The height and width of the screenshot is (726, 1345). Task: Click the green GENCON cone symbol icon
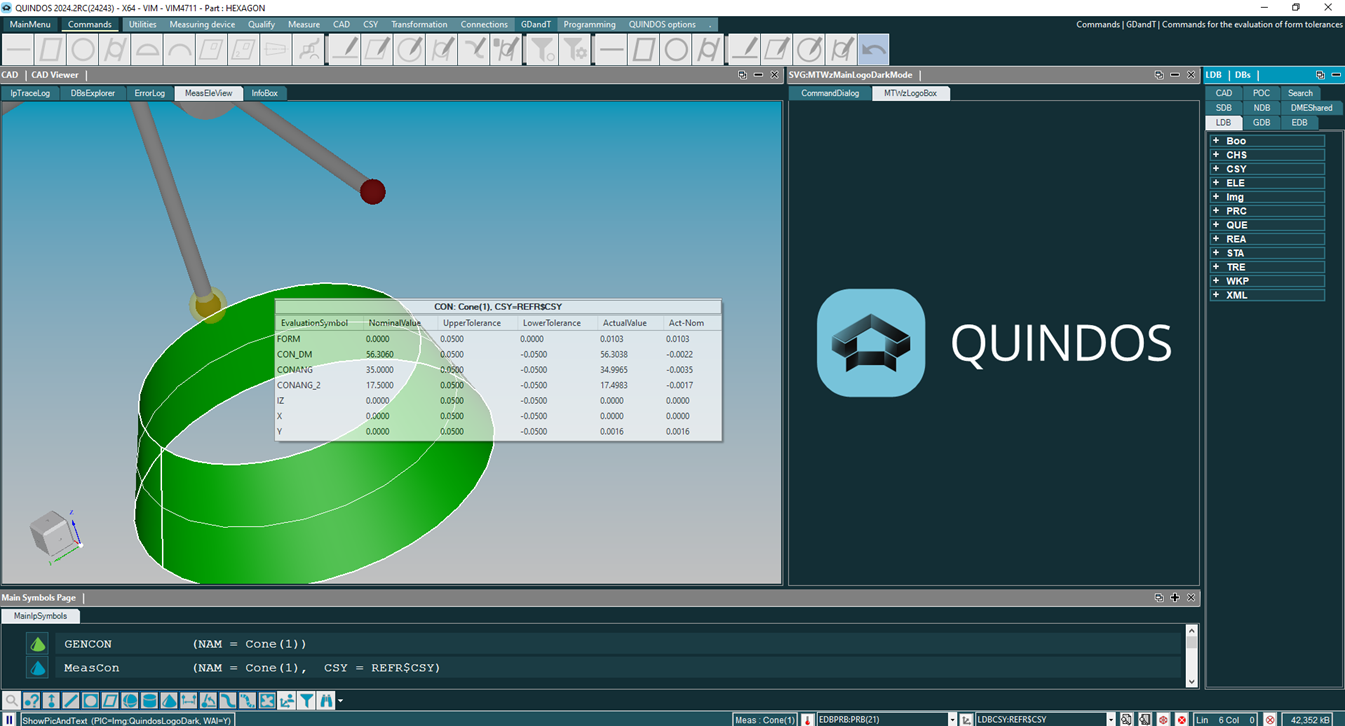pyautogui.click(x=37, y=644)
